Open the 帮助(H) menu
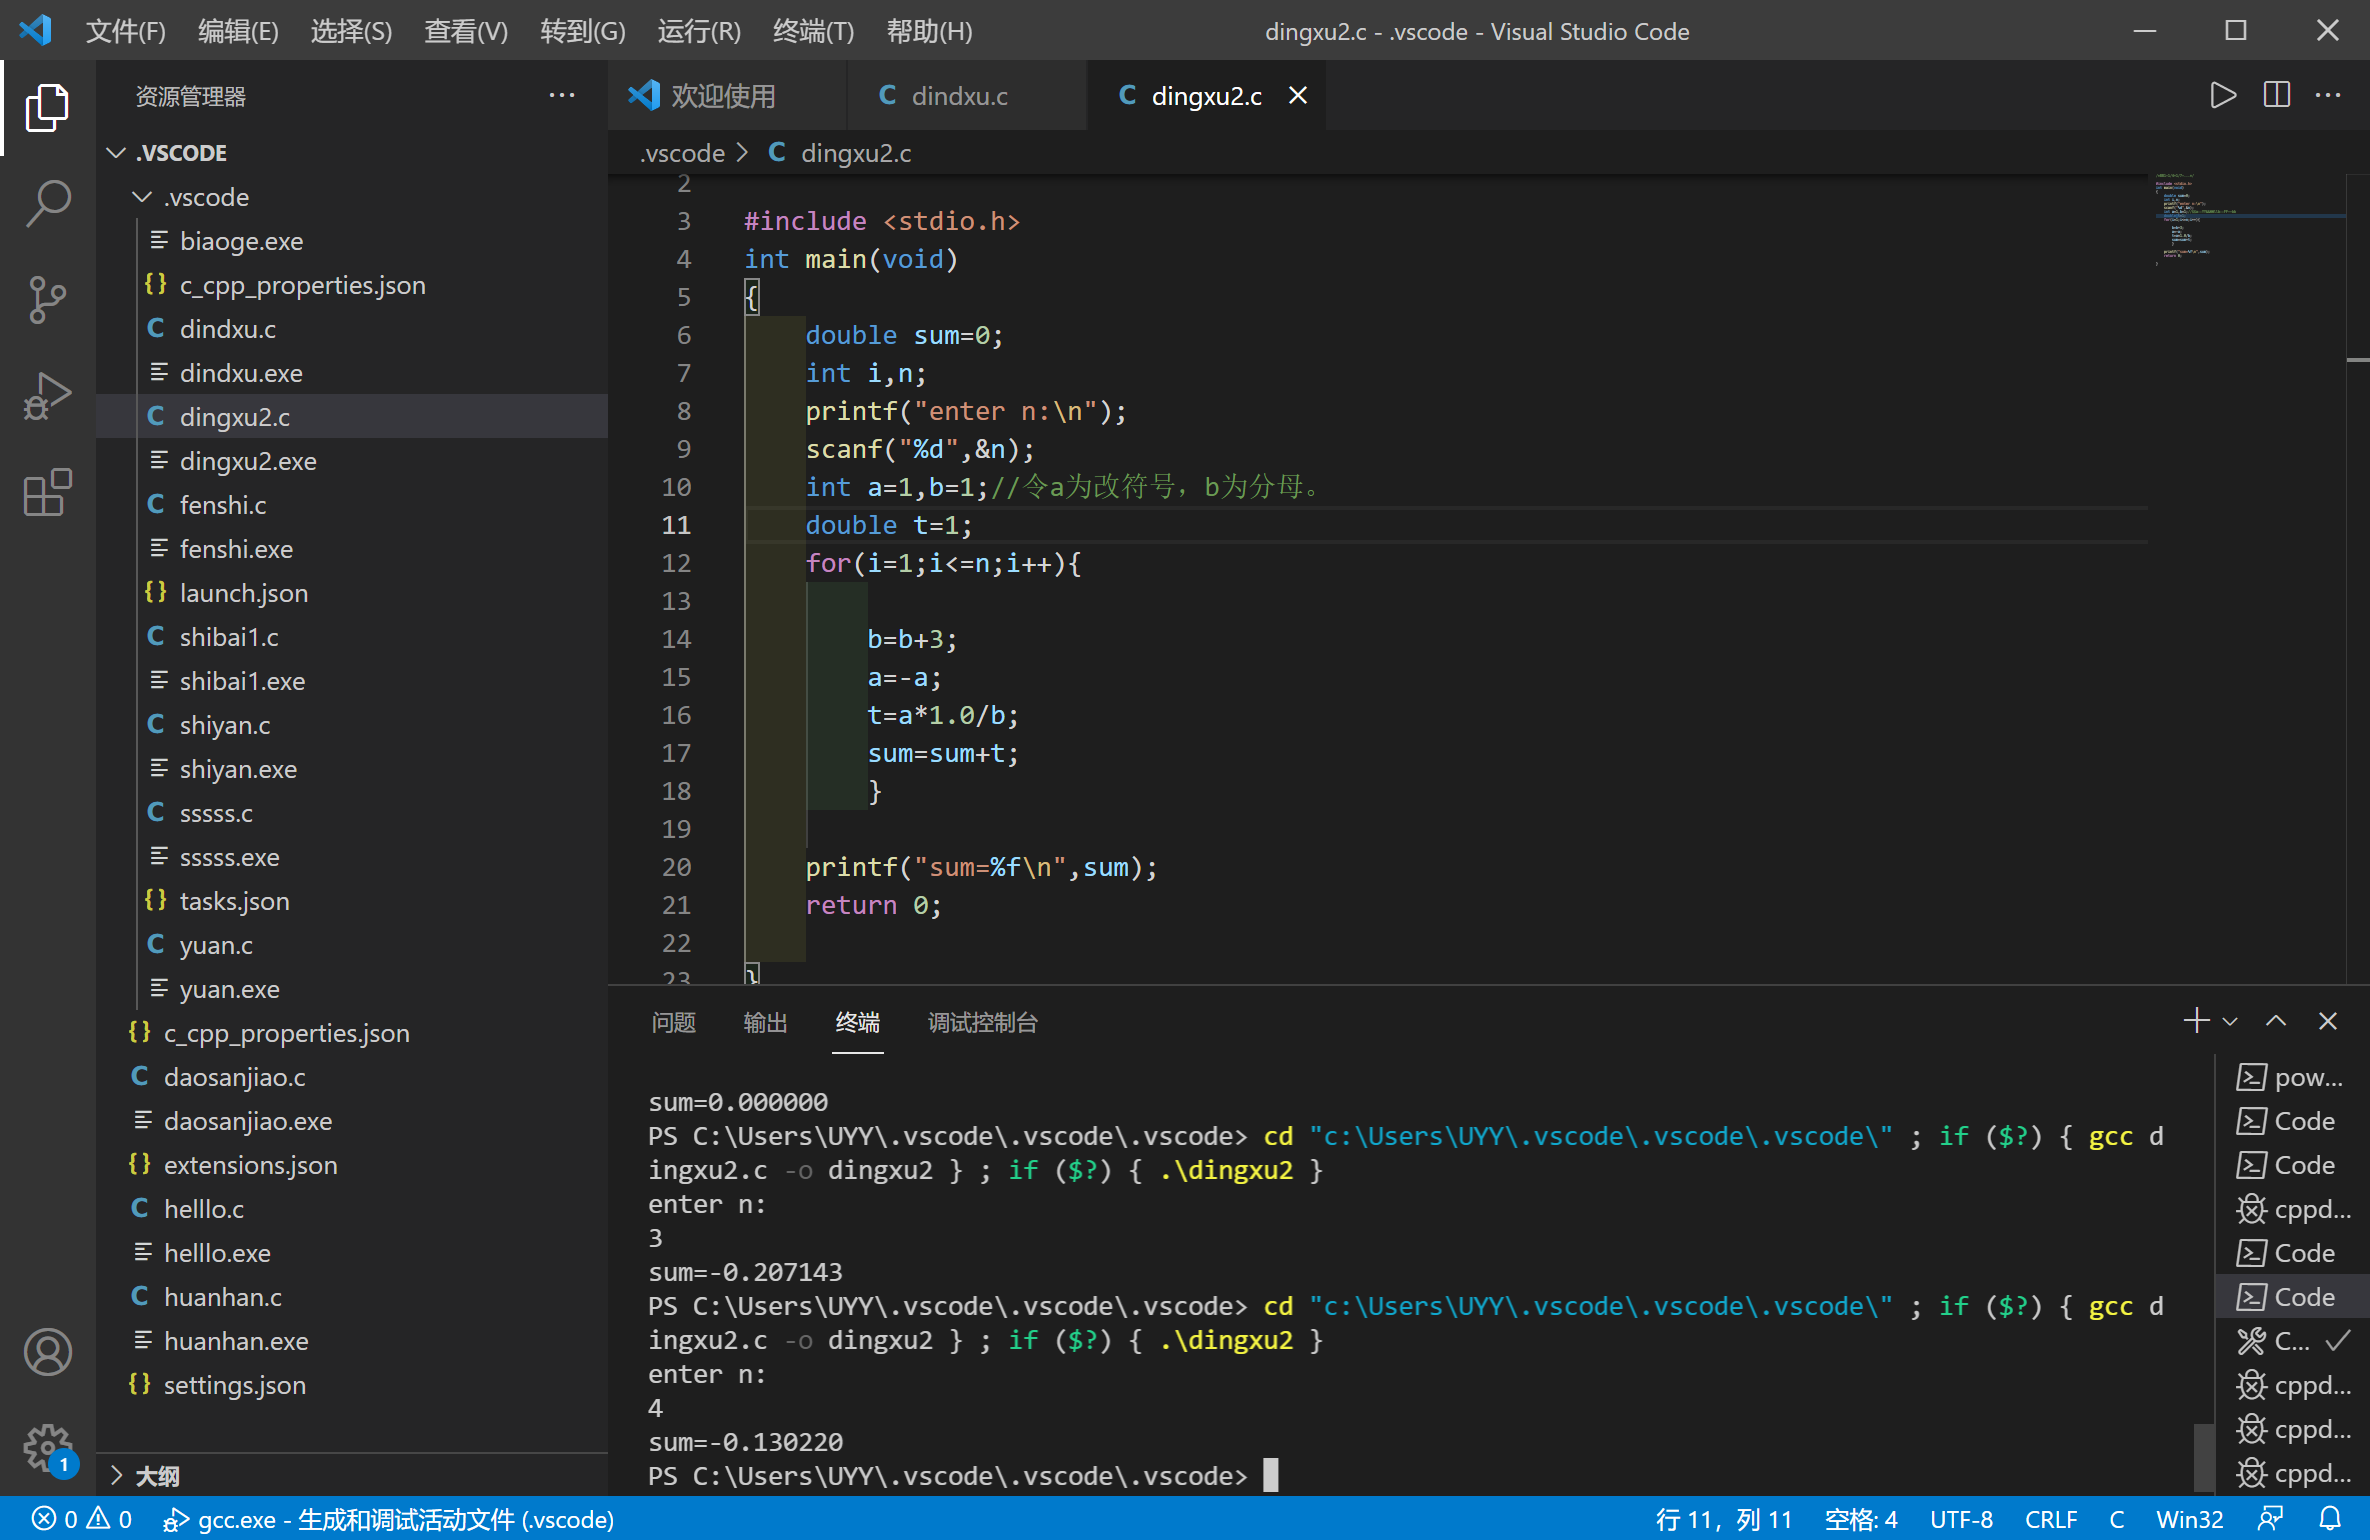Screen dimensions: 2370x1540 tap(929, 31)
